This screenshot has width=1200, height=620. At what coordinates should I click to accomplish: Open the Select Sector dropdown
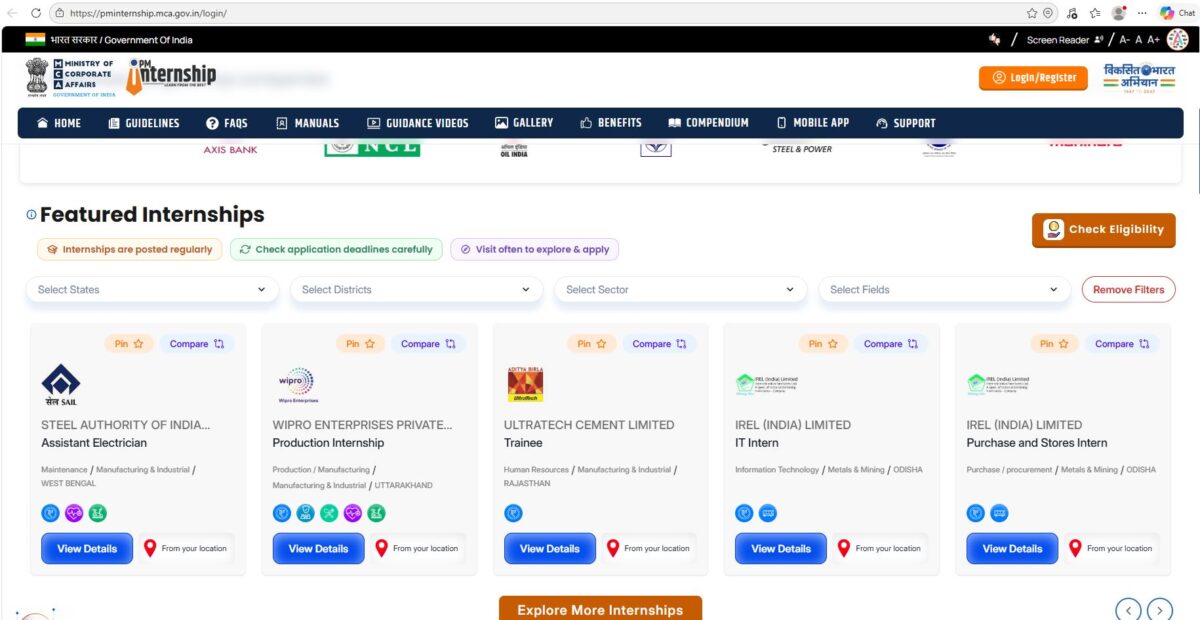click(680, 290)
